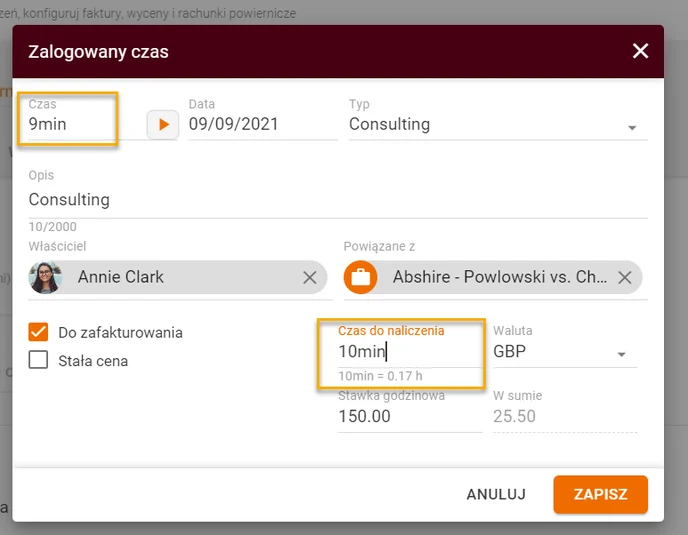The image size is (688, 535).
Task: Edit the Stawka godzinowa value 150.00
Action: [x=410, y=417]
